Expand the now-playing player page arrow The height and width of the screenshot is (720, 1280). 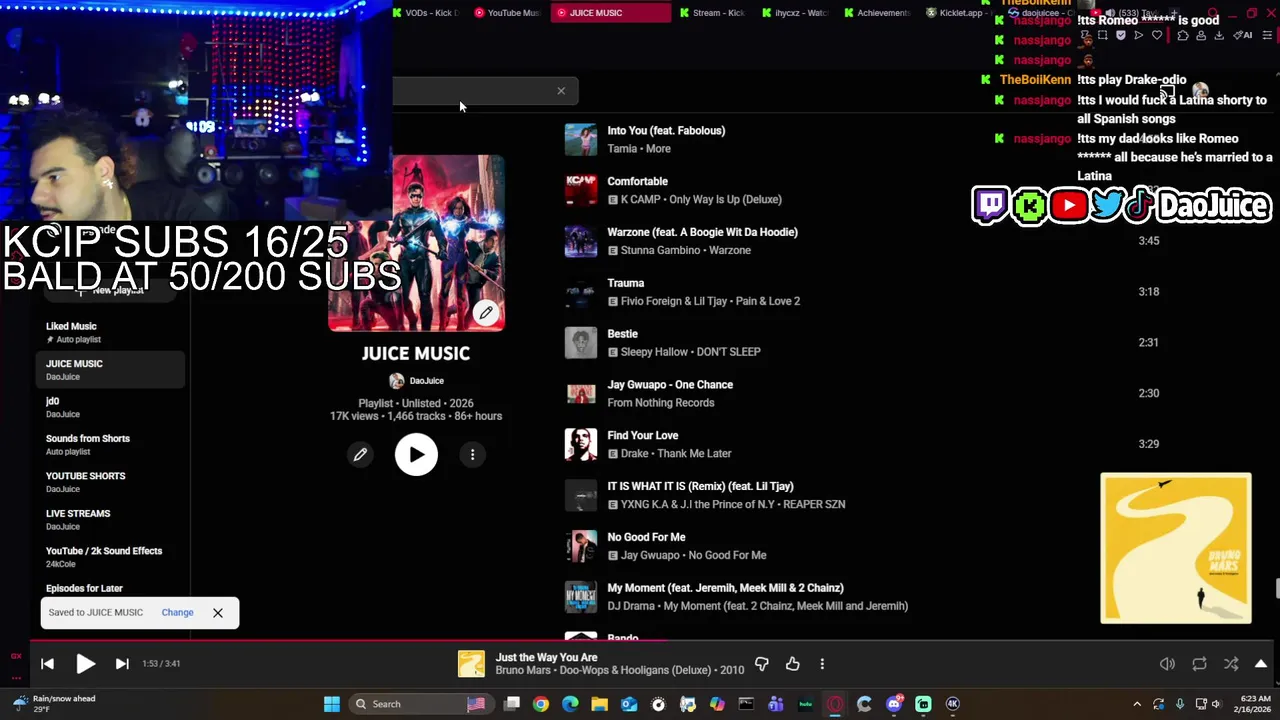pos(1261,664)
